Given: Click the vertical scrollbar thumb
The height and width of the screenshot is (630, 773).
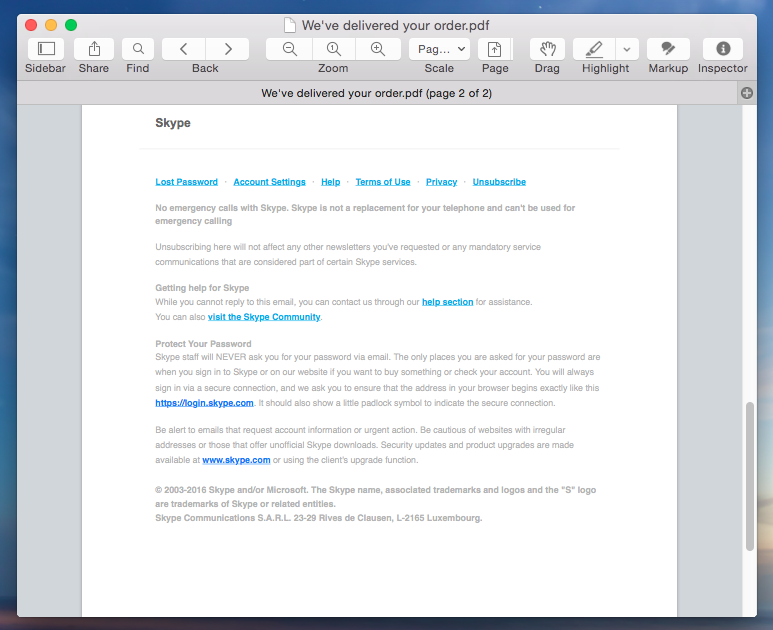Looking at the screenshot, I should tap(749, 476).
